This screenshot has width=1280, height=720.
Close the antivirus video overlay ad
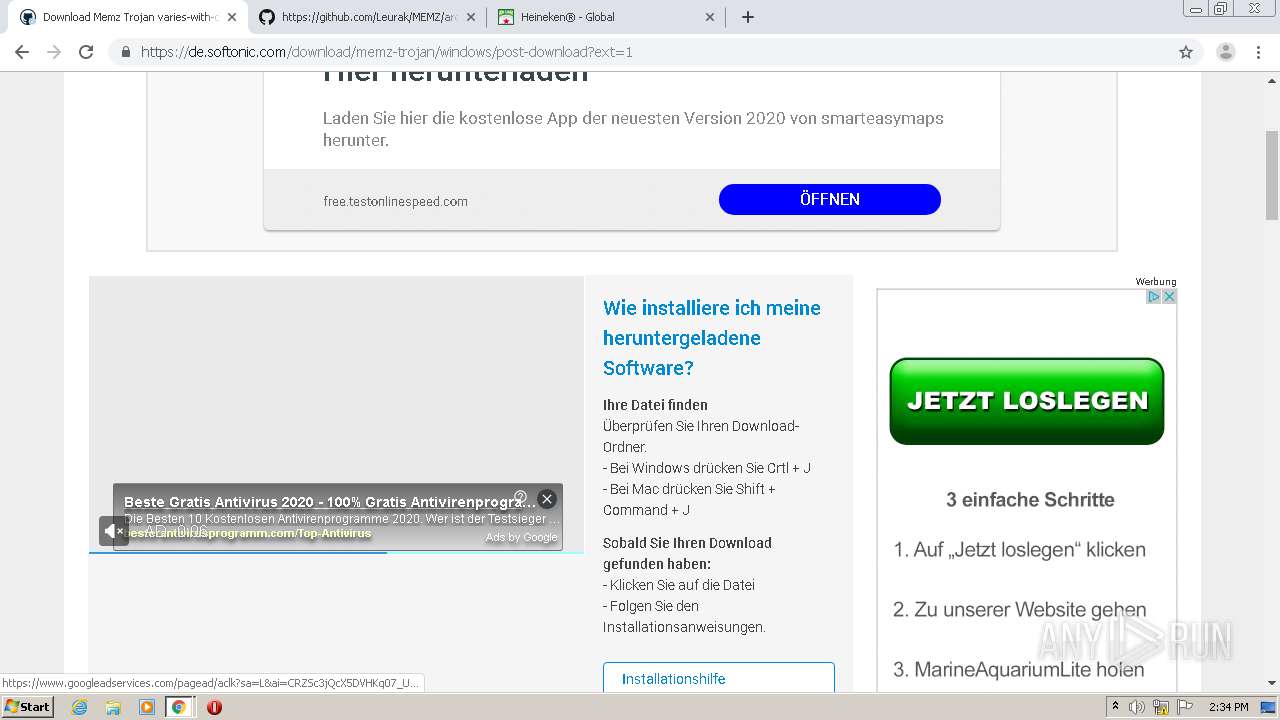coord(546,499)
